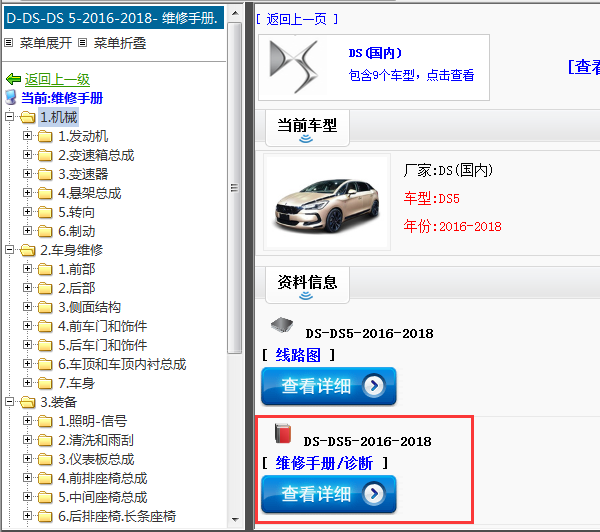Viewport: 600px width, 532px height.
Task: Select the 5.后车门和饰件 tree item
Action: pyautogui.click(x=103, y=345)
